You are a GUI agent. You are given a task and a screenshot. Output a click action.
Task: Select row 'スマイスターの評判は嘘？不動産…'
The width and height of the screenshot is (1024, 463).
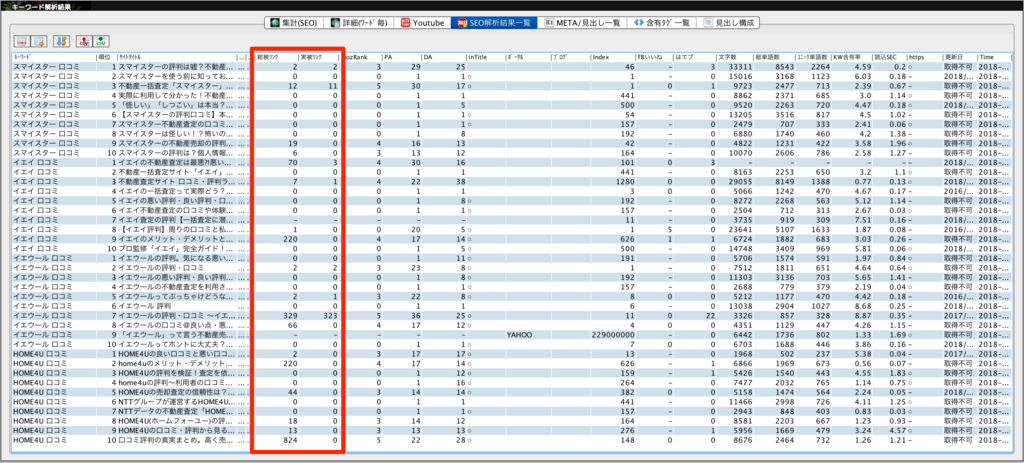coord(511,67)
